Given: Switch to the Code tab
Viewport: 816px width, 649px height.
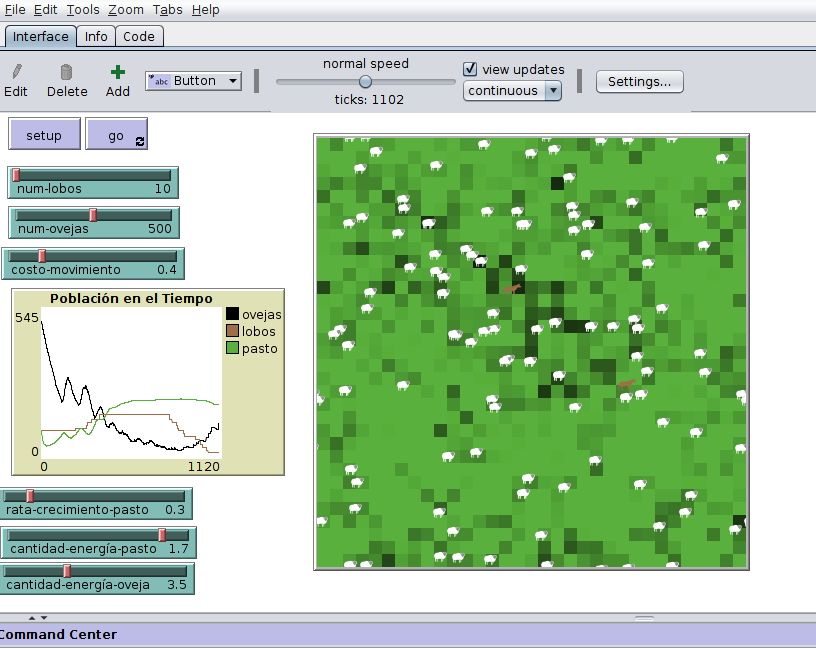Looking at the screenshot, I should (139, 36).
